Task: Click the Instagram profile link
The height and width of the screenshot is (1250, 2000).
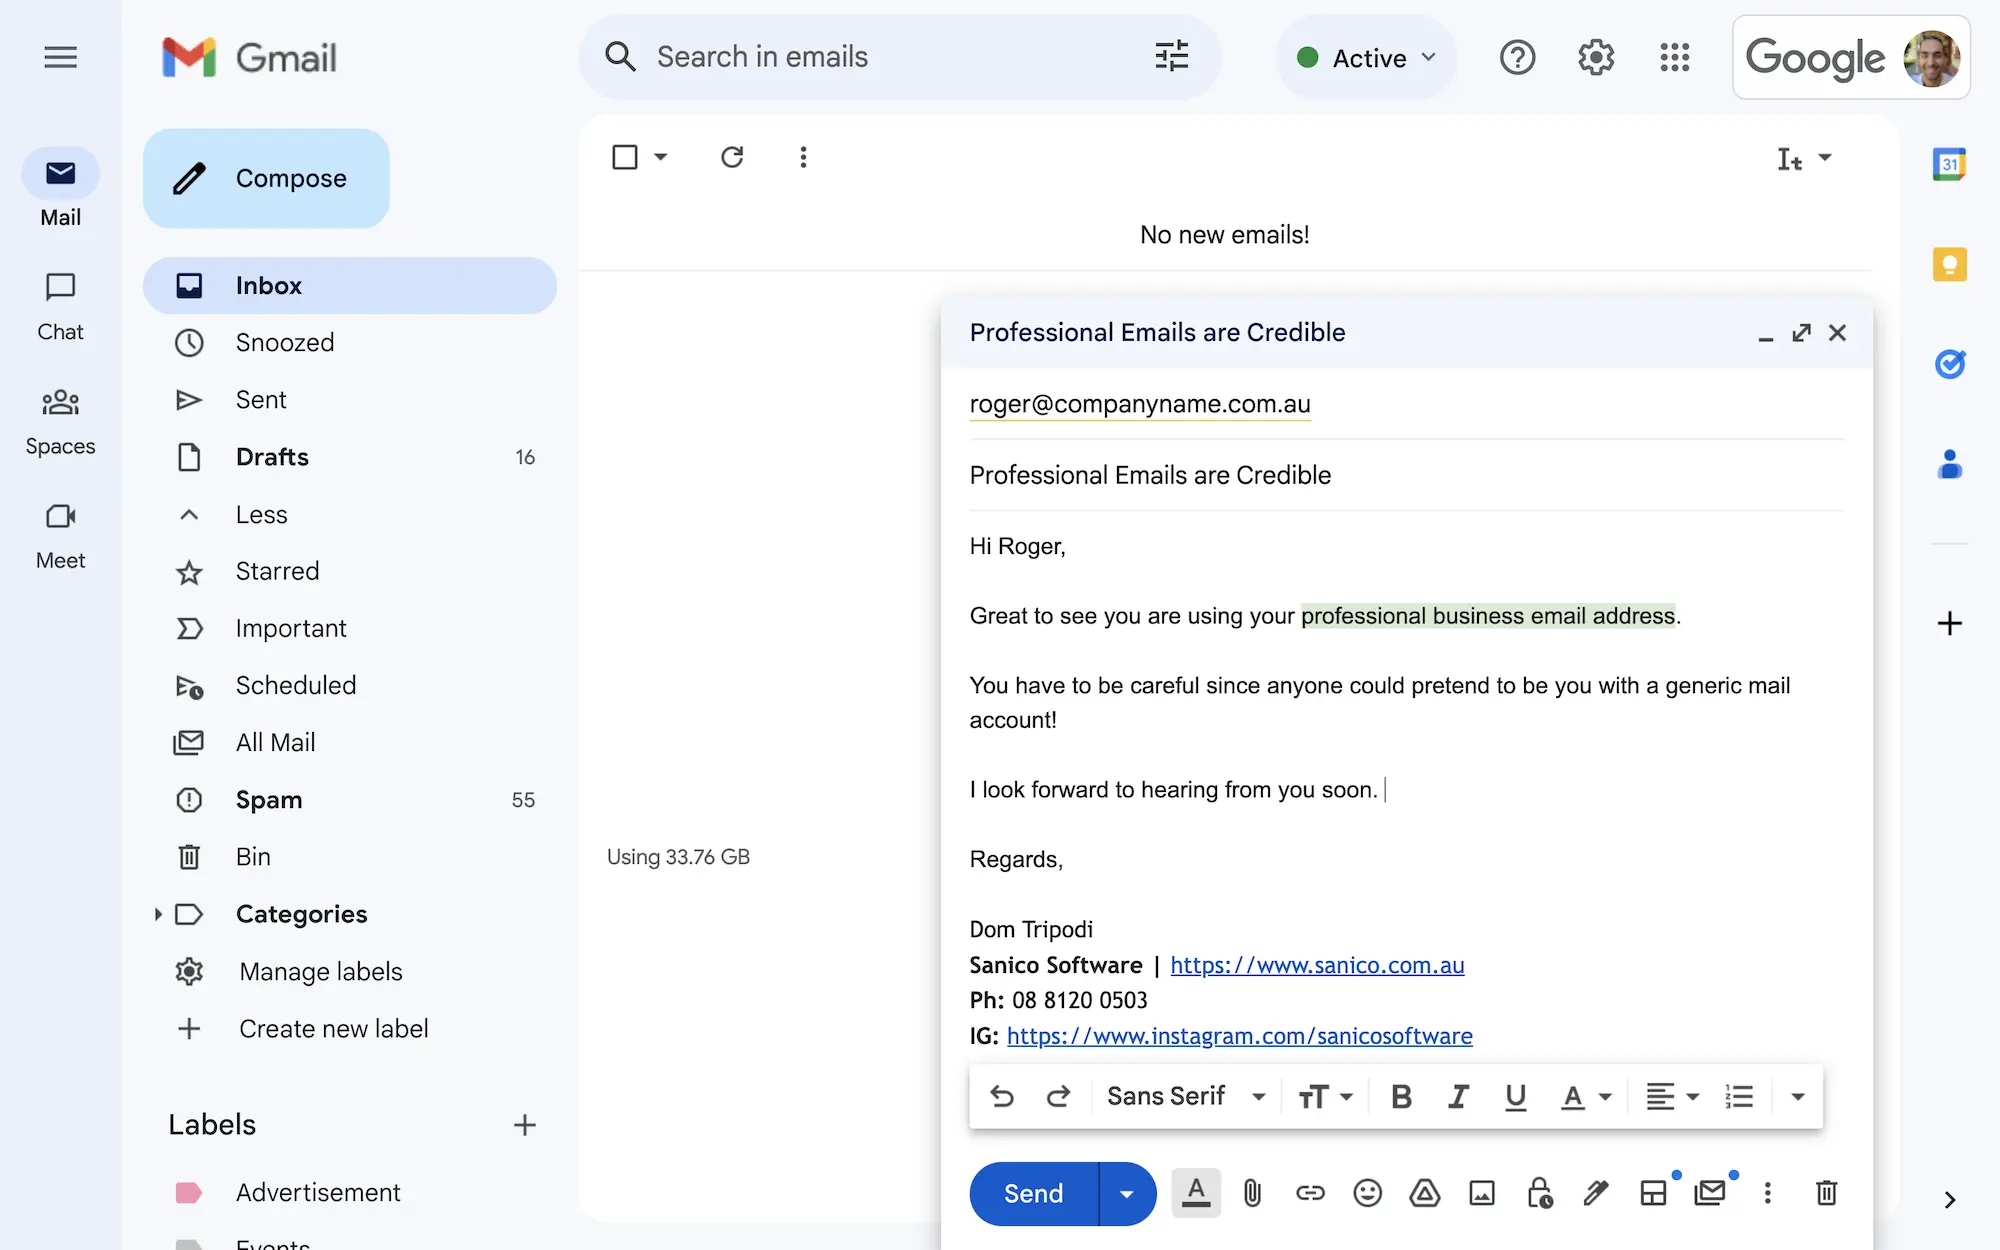Action: coord(1238,1035)
